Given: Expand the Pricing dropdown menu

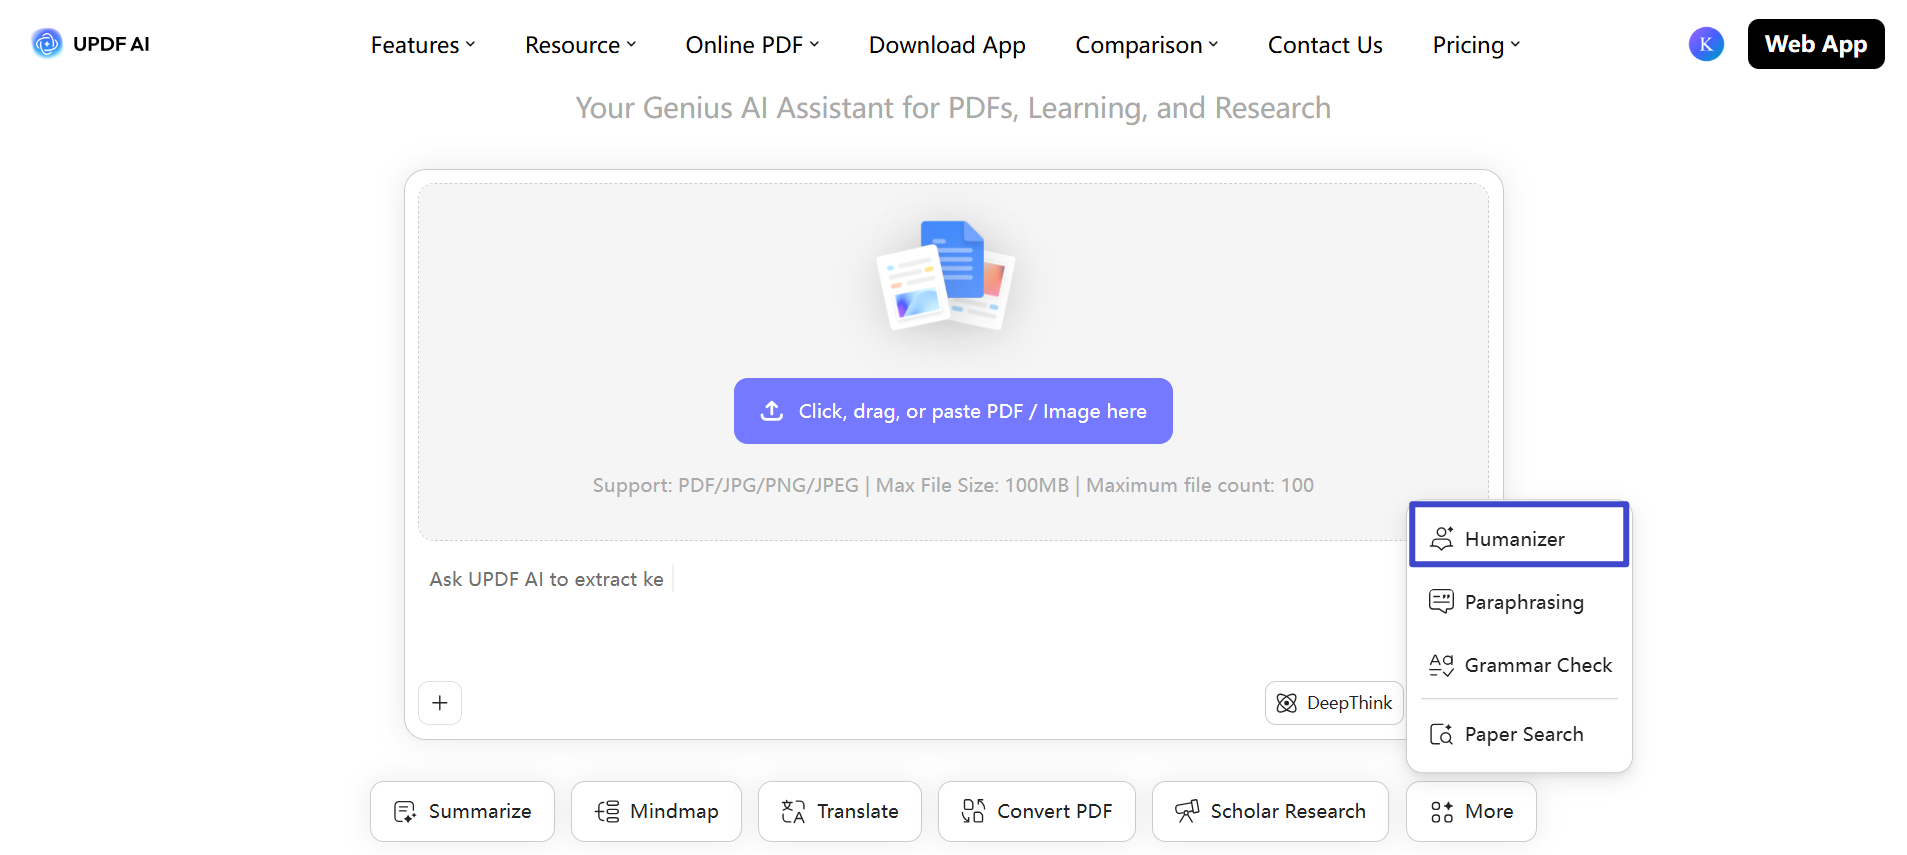Looking at the screenshot, I should [x=1476, y=45].
